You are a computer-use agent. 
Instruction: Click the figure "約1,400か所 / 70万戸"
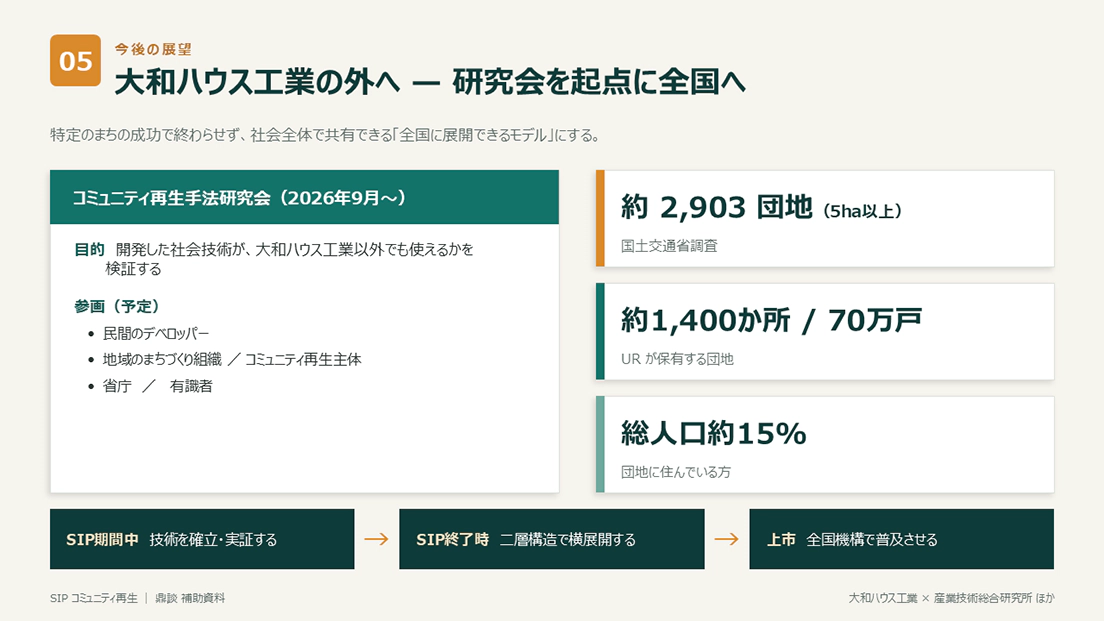[771, 320]
